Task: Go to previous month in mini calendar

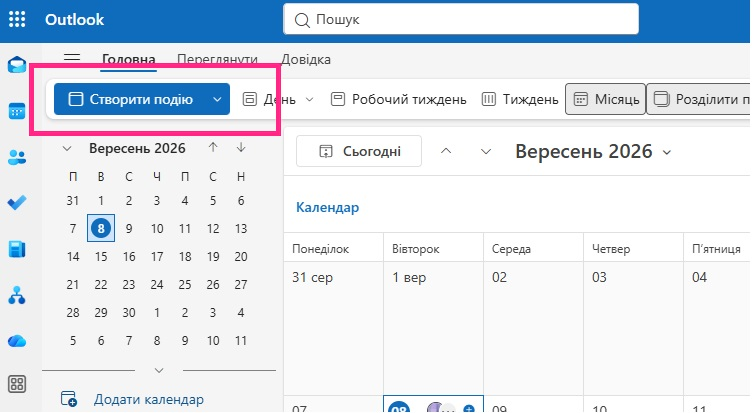Action: point(213,148)
